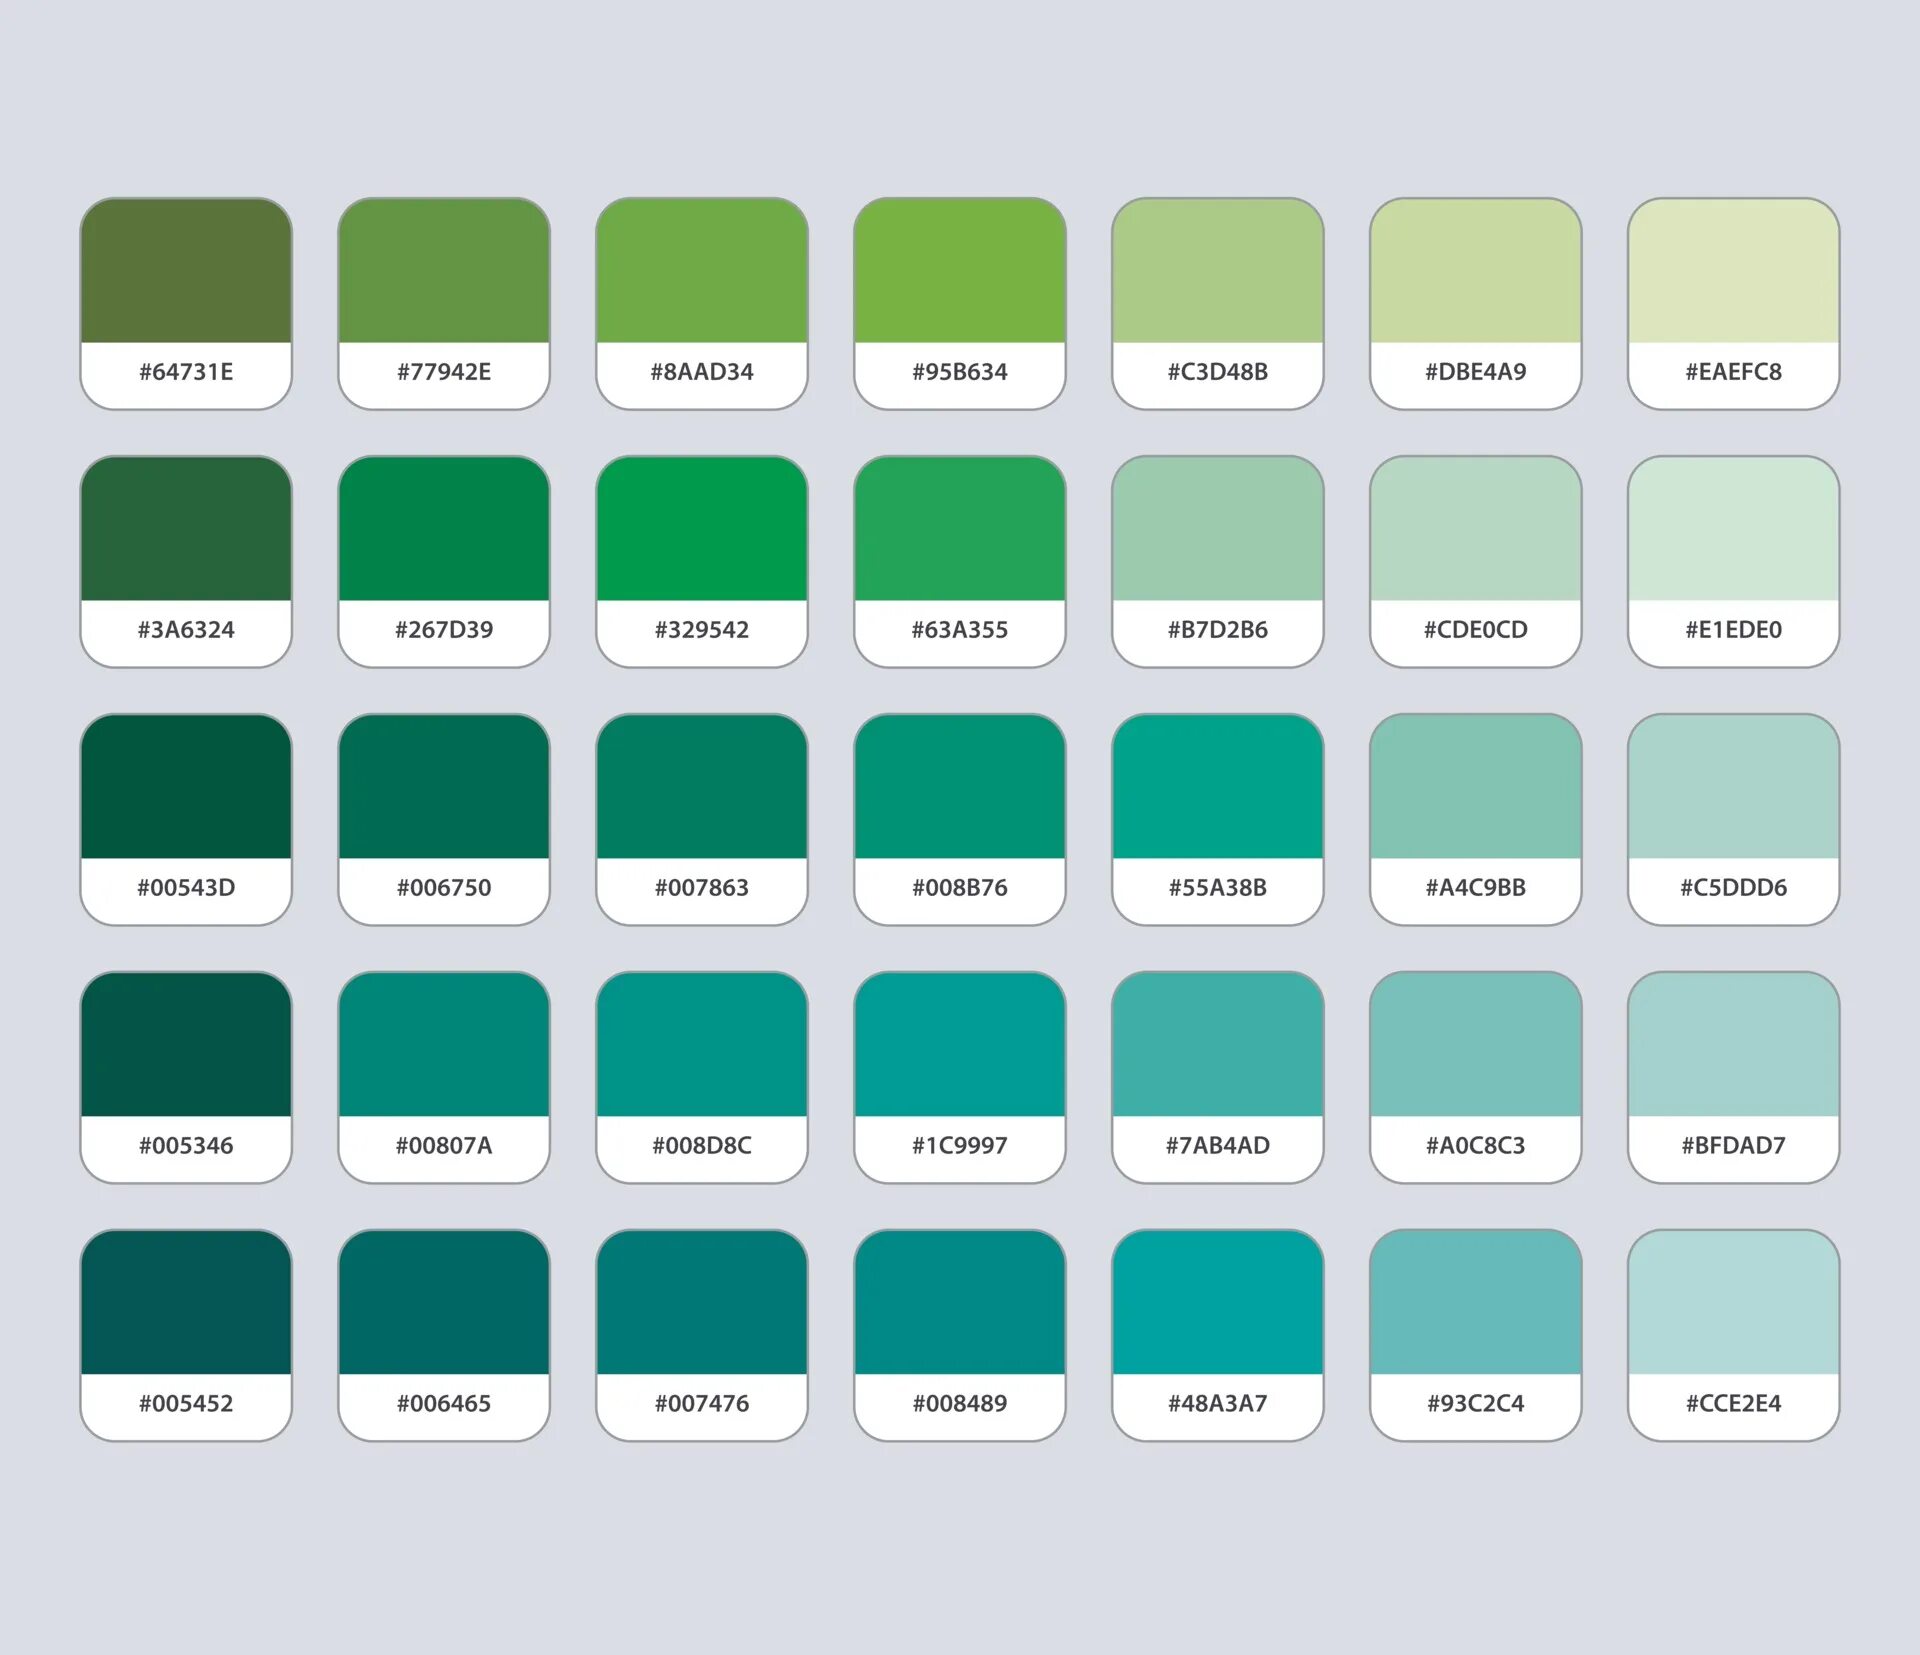The height and width of the screenshot is (1655, 1920).
Task: Pick the #48A3A7 bright cyan swatch
Action: [1217, 1303]
